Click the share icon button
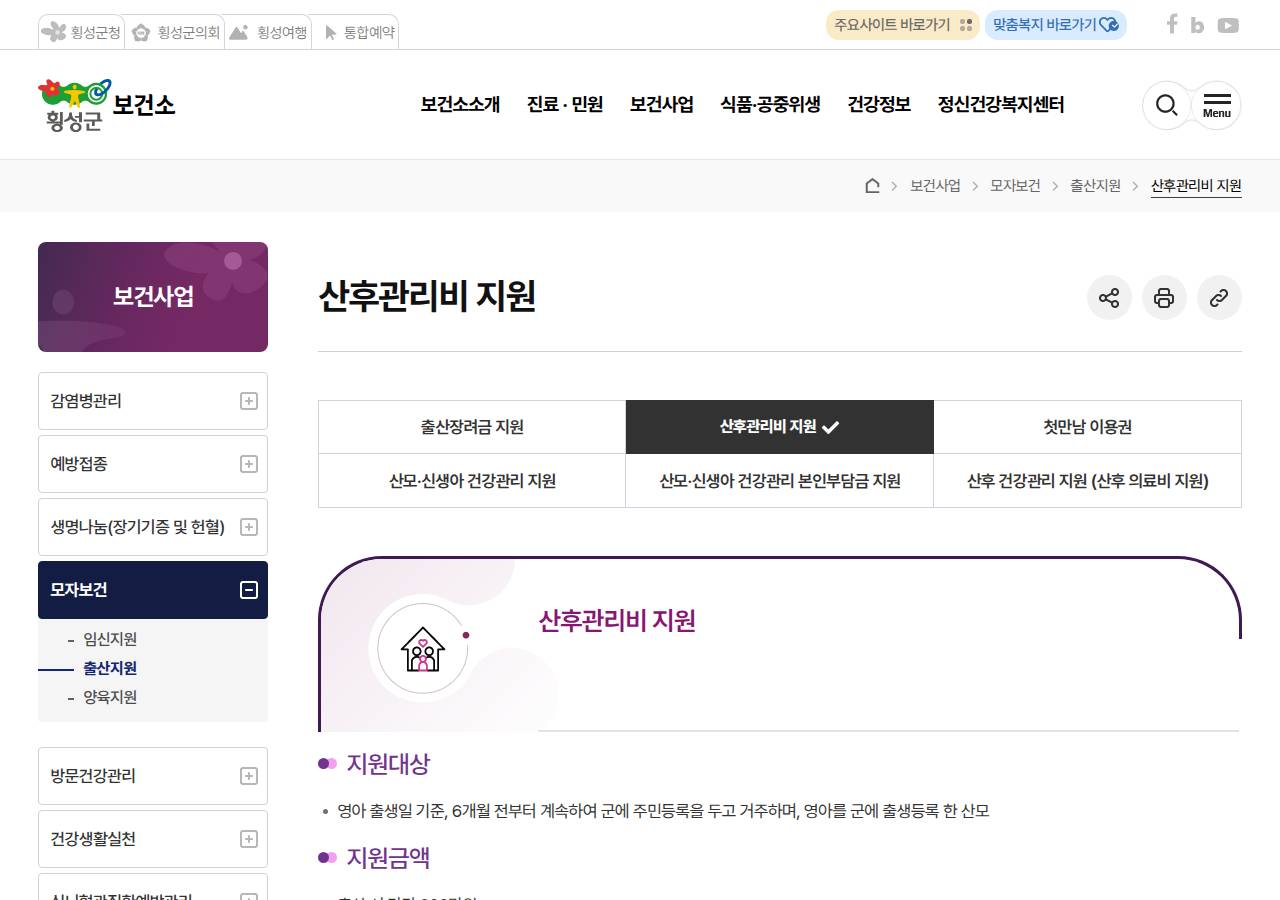Screen dimensions: 1280x900 click(x=1109, y=297)
